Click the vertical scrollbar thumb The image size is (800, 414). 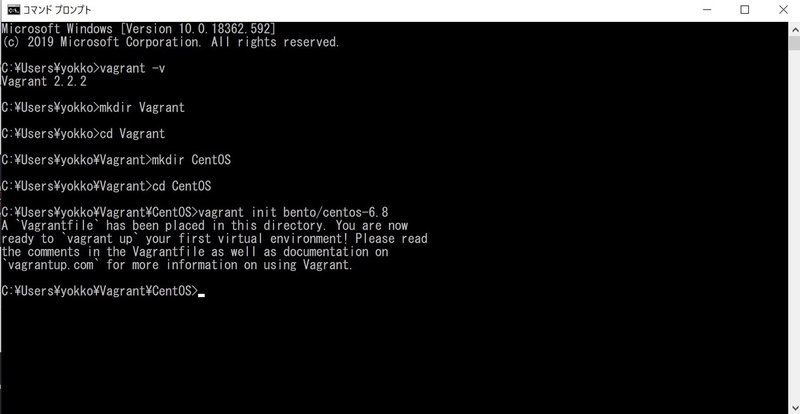pyautogui.click(x=794, y=44)
